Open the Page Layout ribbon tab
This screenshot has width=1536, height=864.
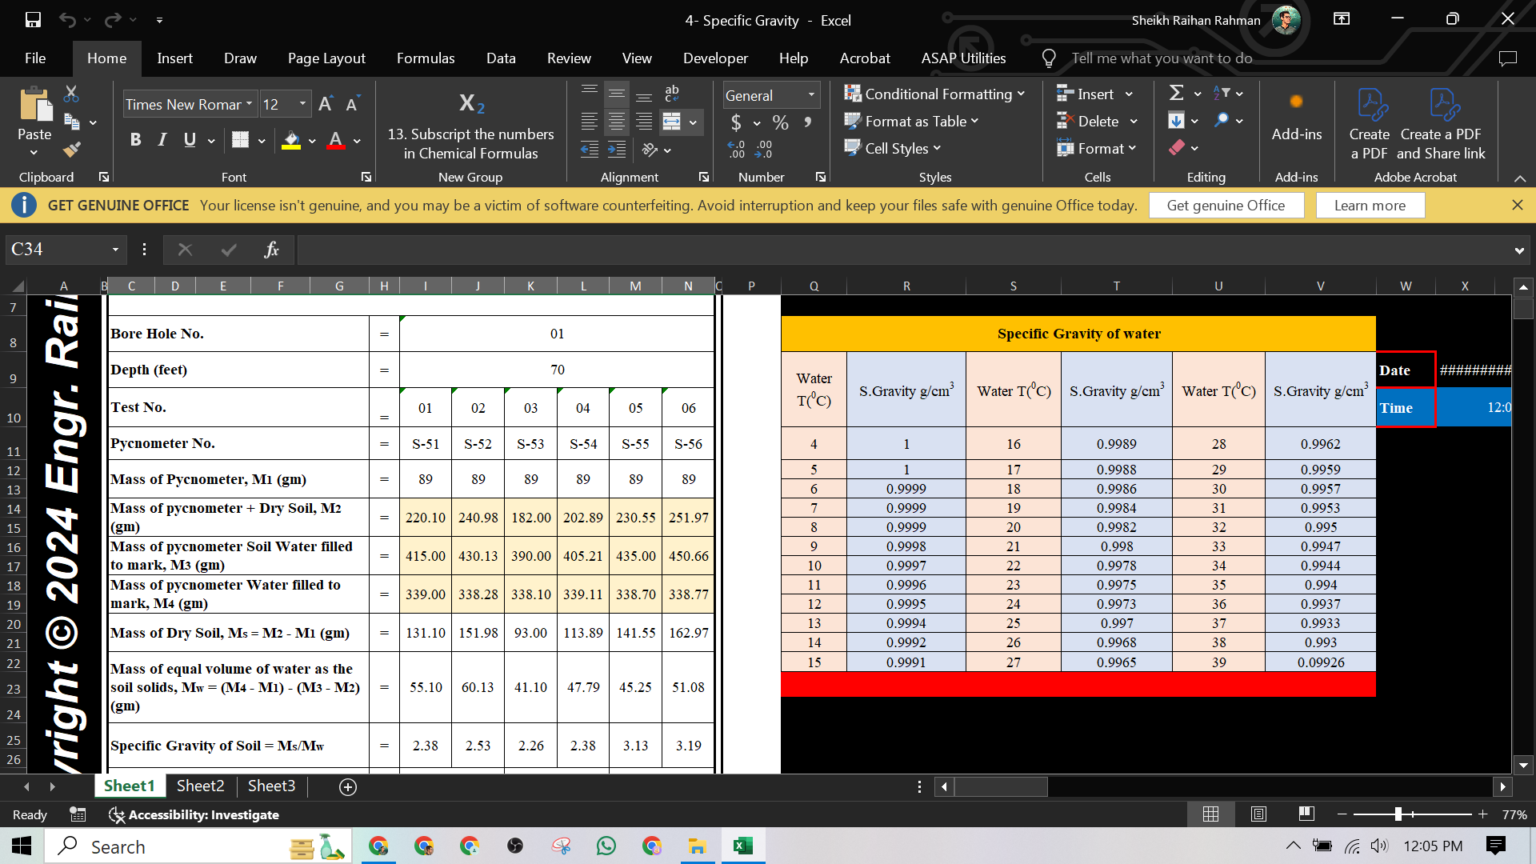click(x=326, y=59)
